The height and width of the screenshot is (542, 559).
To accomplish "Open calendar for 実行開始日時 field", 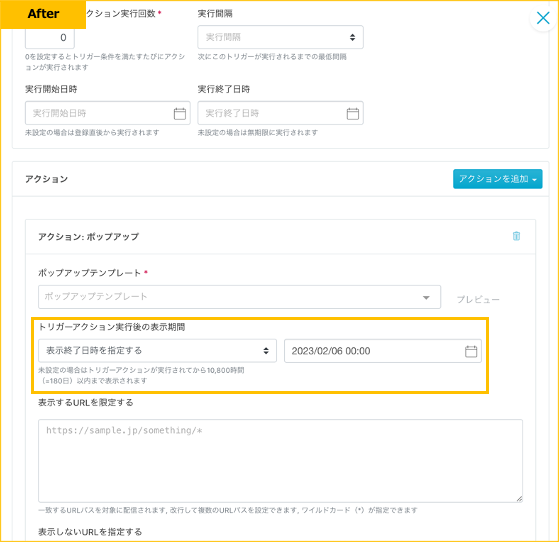I will [x=180, y=113].
